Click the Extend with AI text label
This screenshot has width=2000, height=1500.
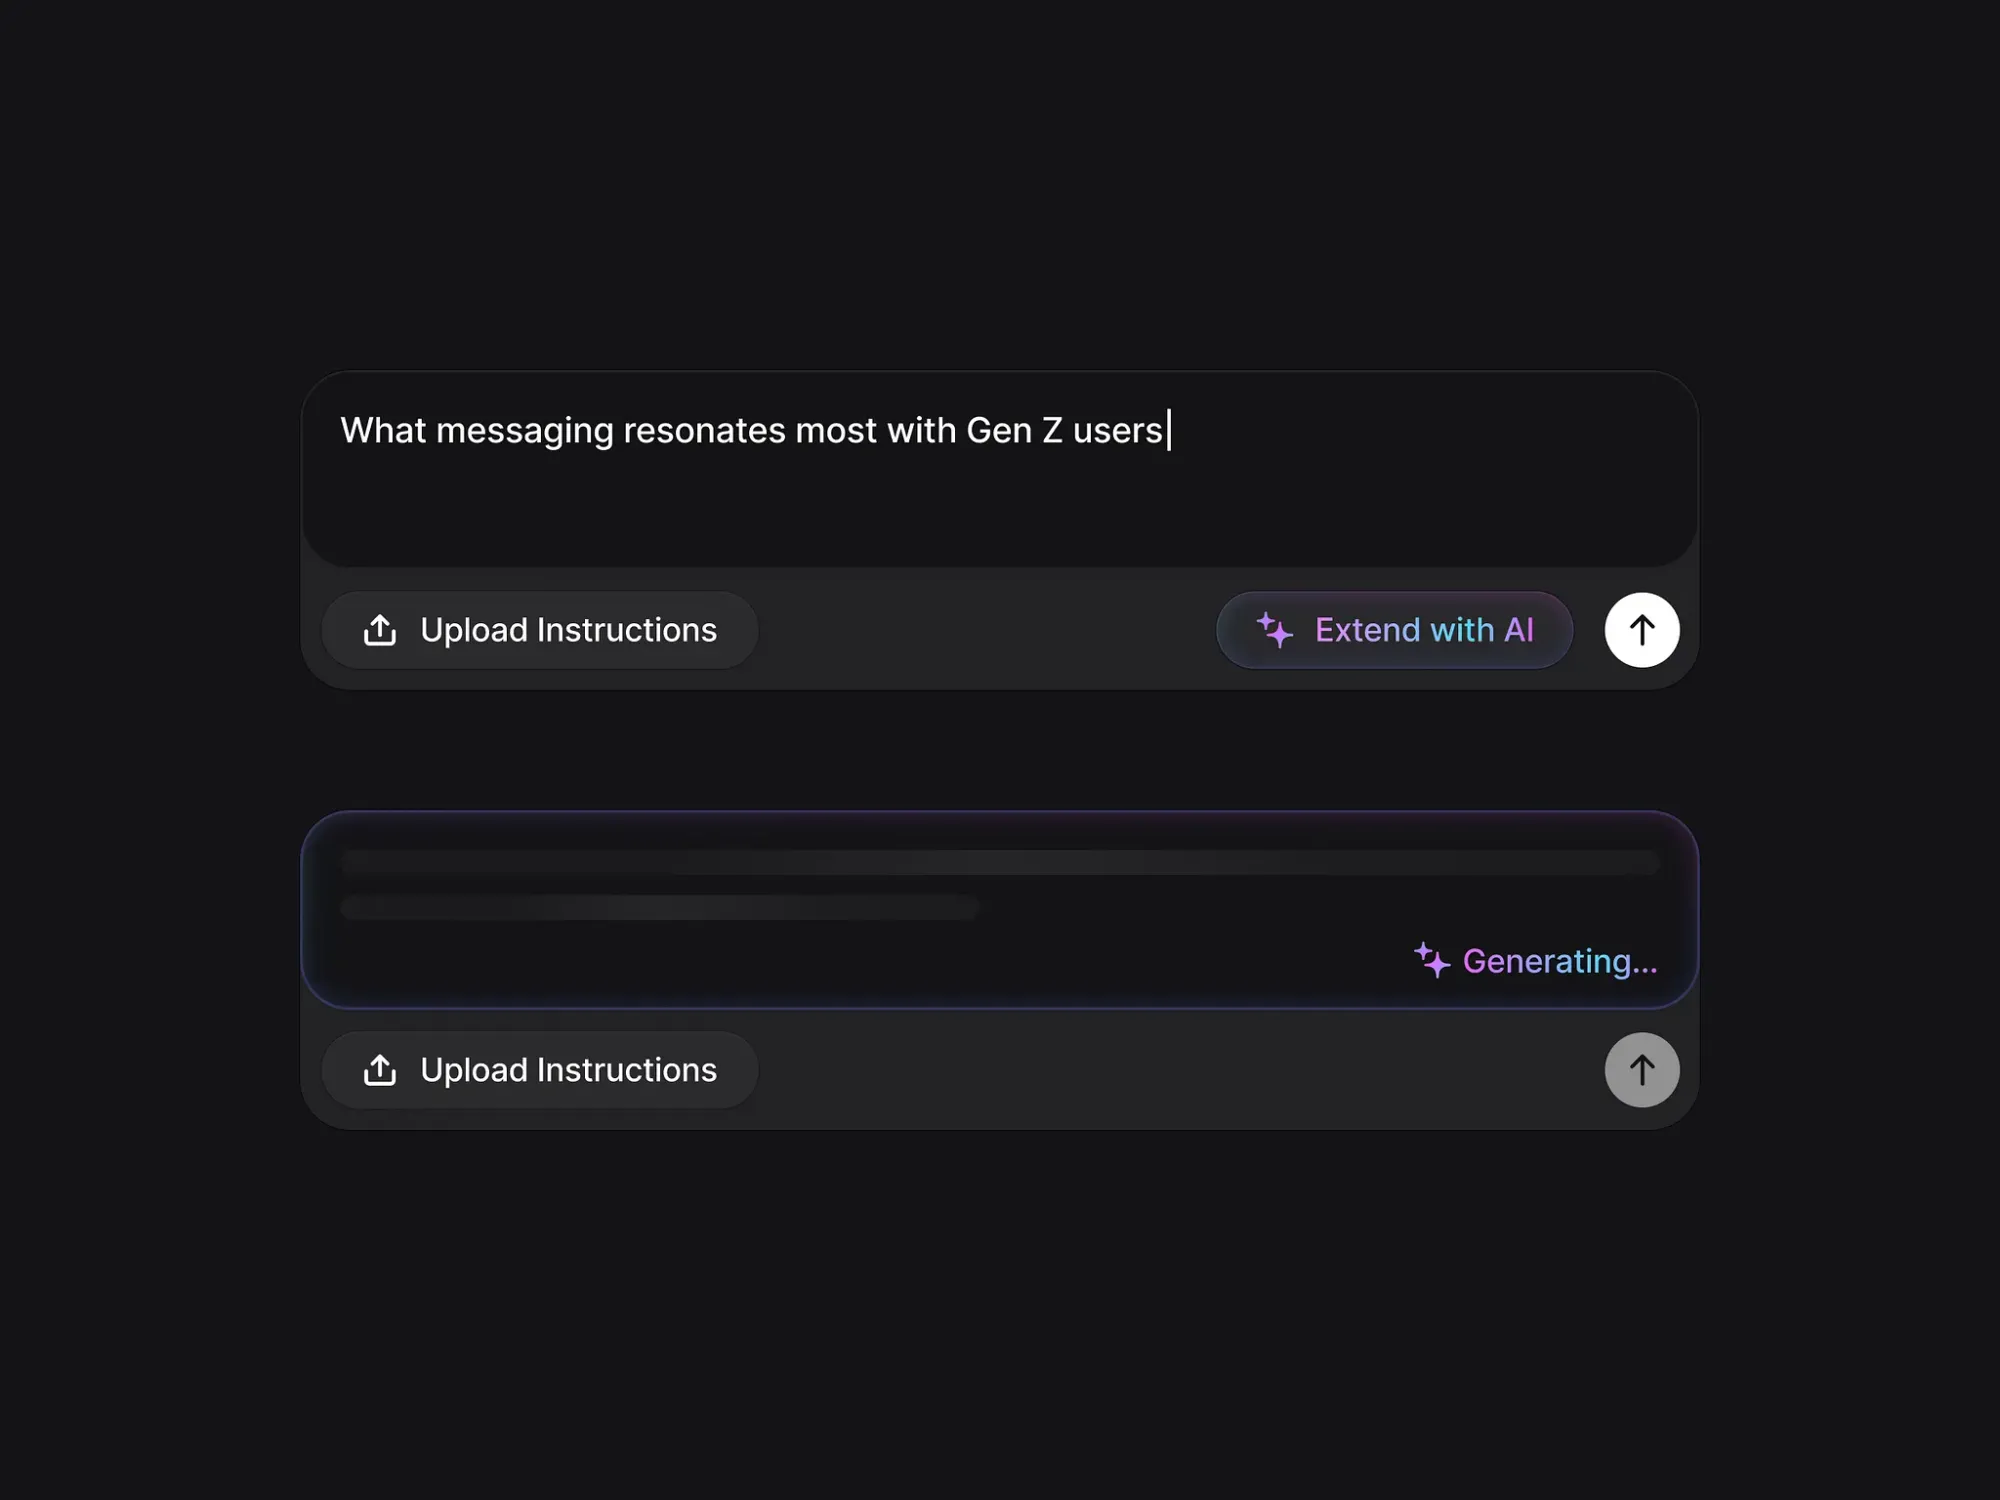click(1423, 630)
